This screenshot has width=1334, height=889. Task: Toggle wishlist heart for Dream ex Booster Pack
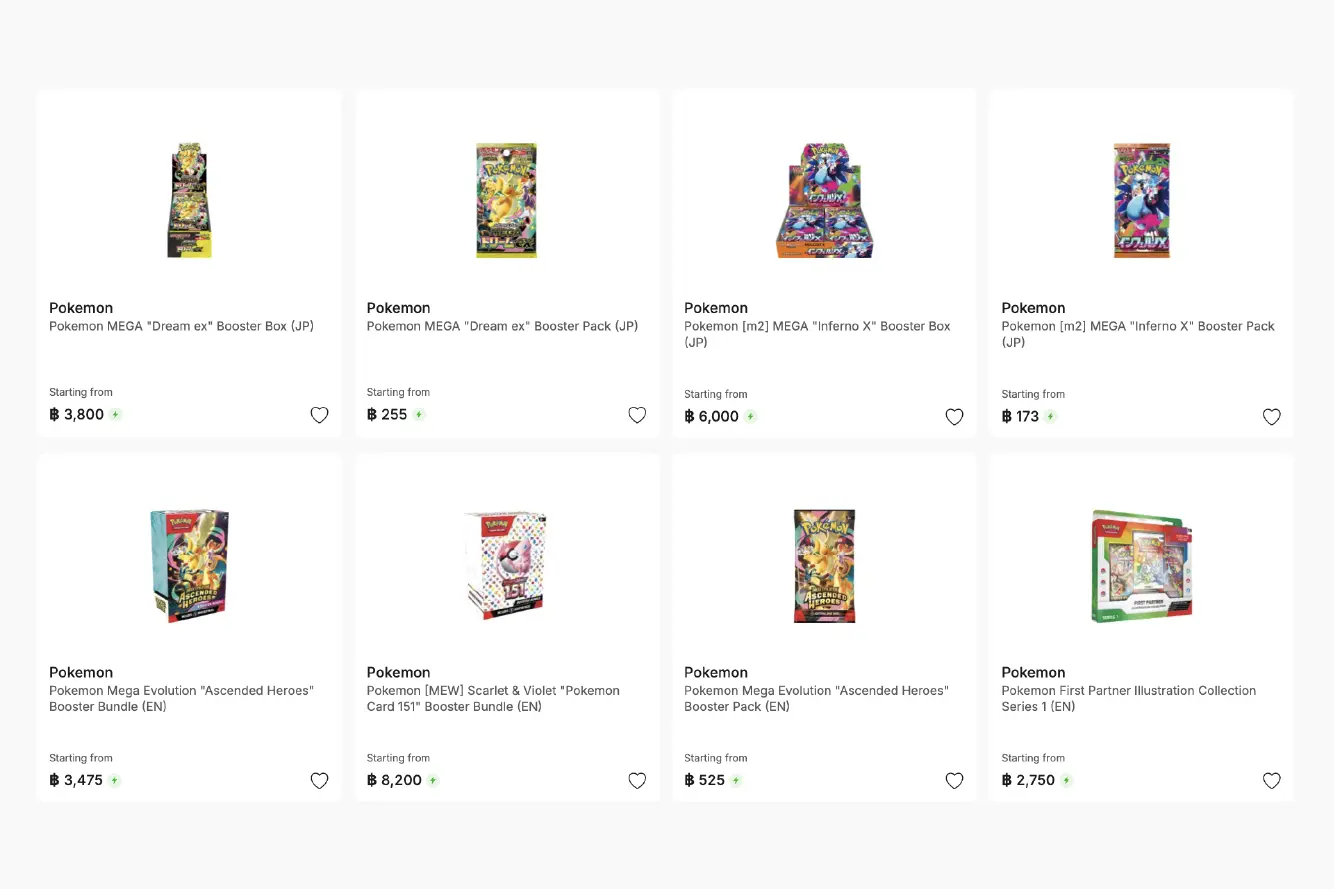pos(637,415)
